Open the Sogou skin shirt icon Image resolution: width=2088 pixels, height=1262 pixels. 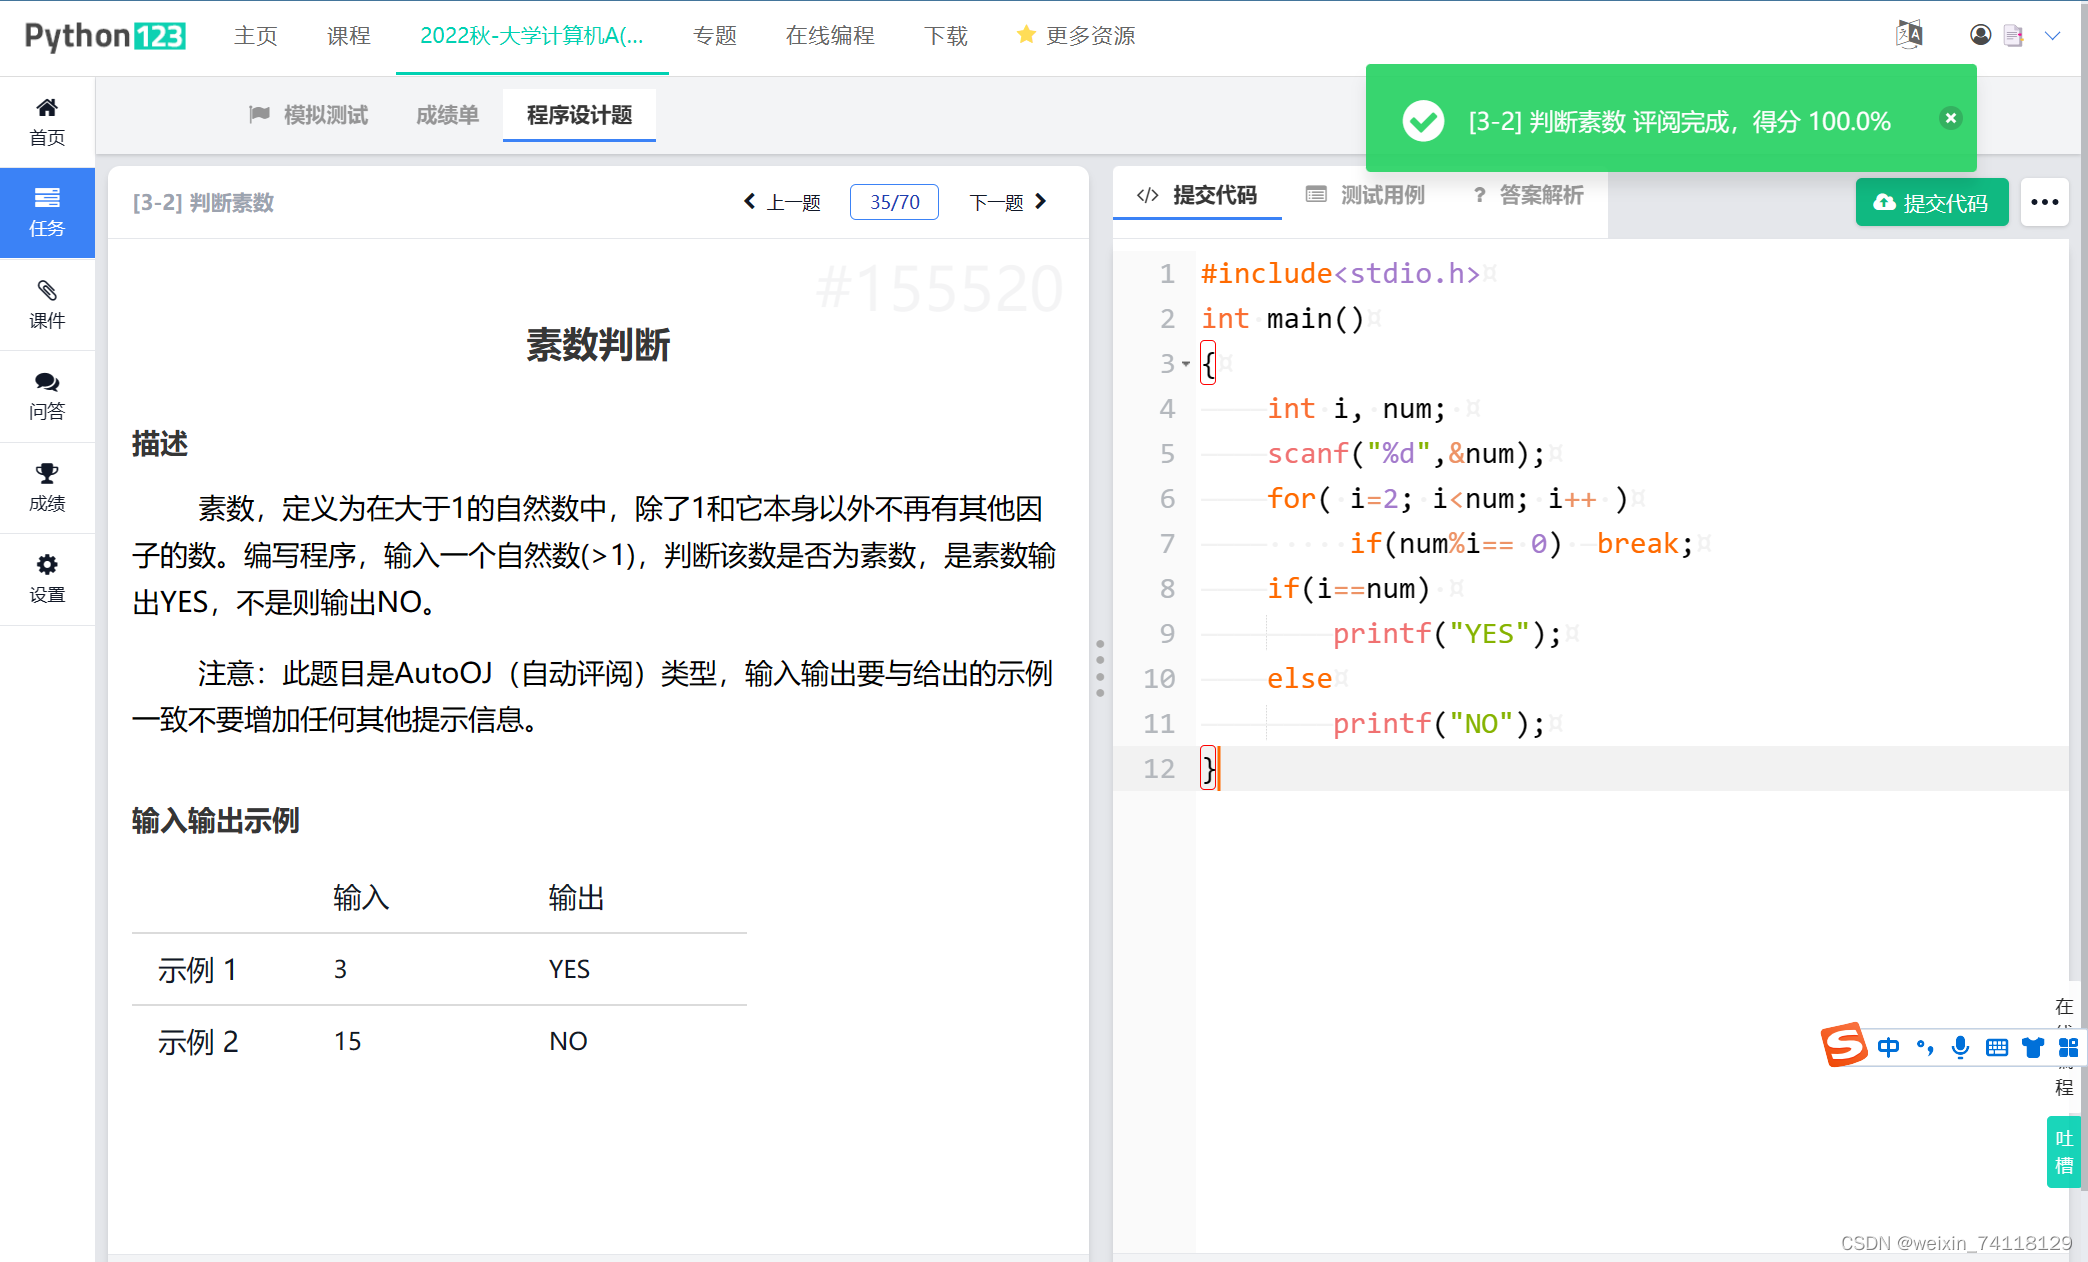[x=2033, y=1047]
